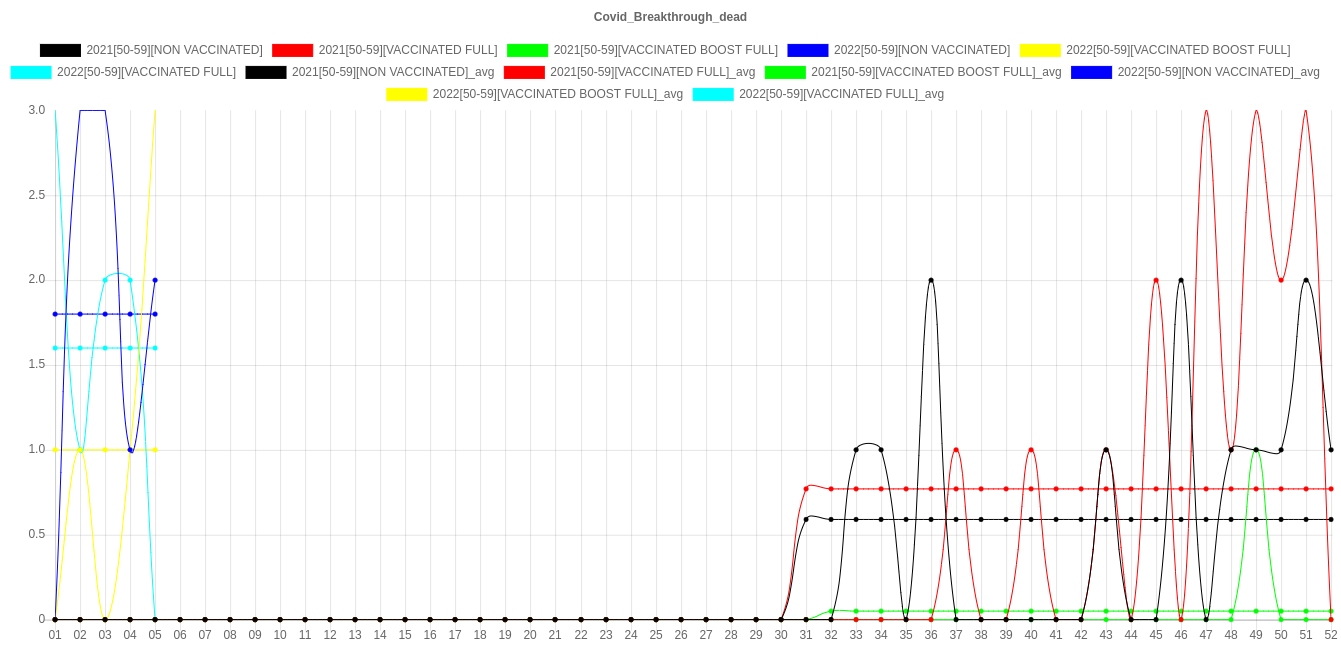Click the 2021[50-59][NON VACCINATED] legend label in first row

click(174, 50)
